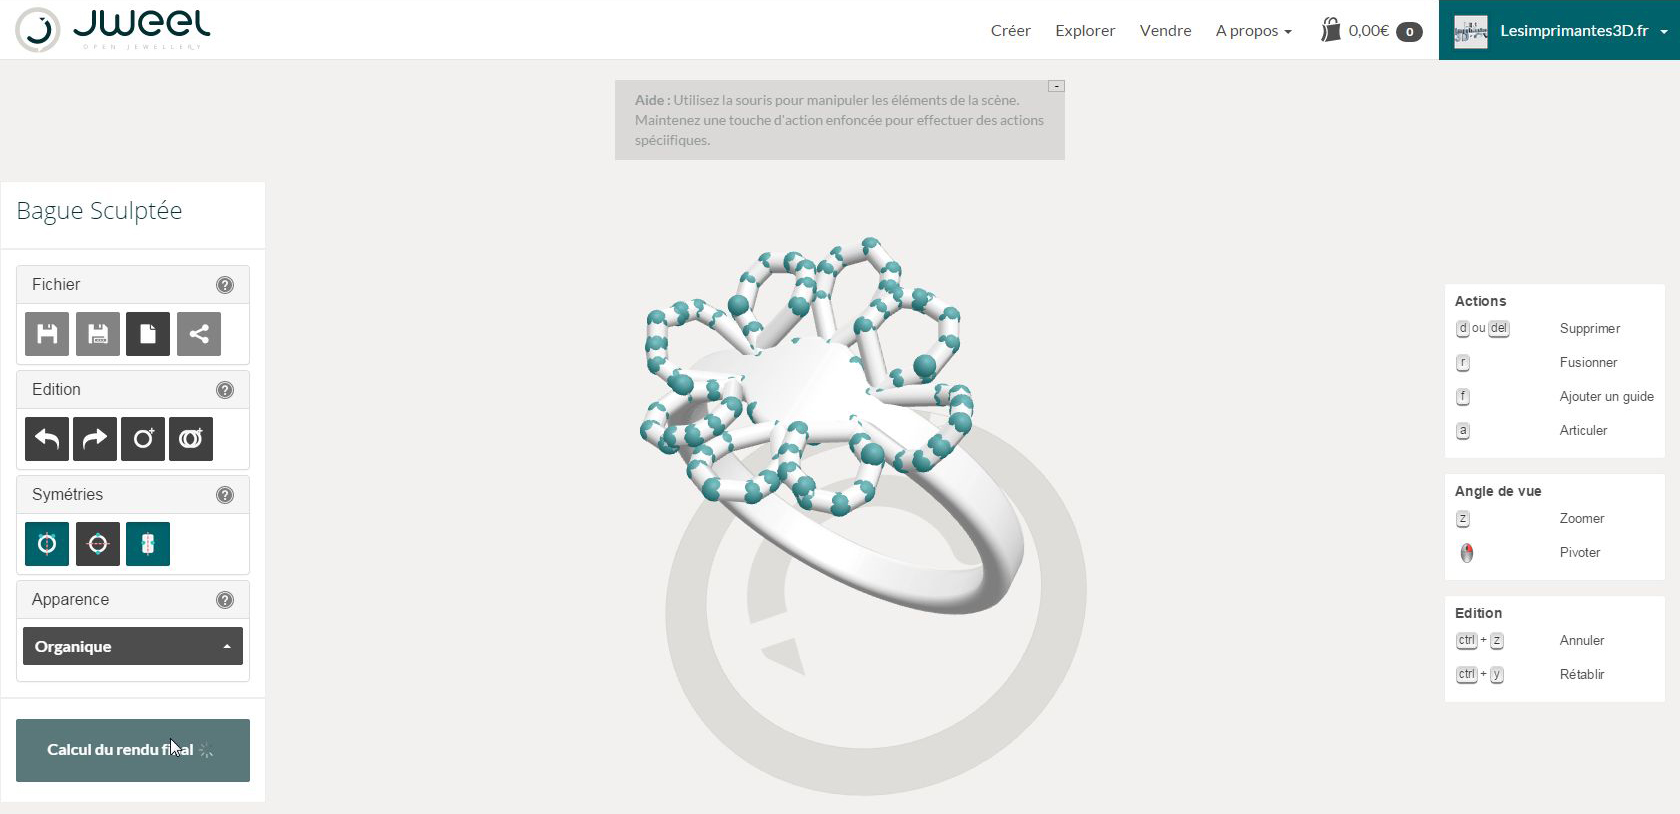
Task: Click the Calcul du rendu final button
Action: (133, 750)
